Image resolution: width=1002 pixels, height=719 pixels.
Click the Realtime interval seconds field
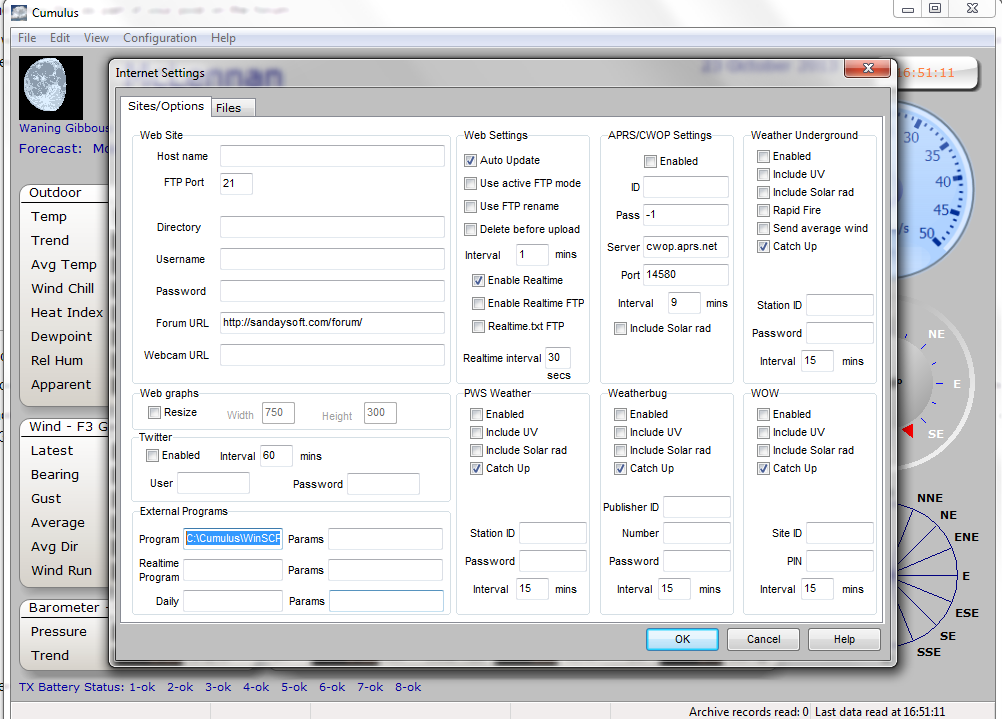pos(558,357)
